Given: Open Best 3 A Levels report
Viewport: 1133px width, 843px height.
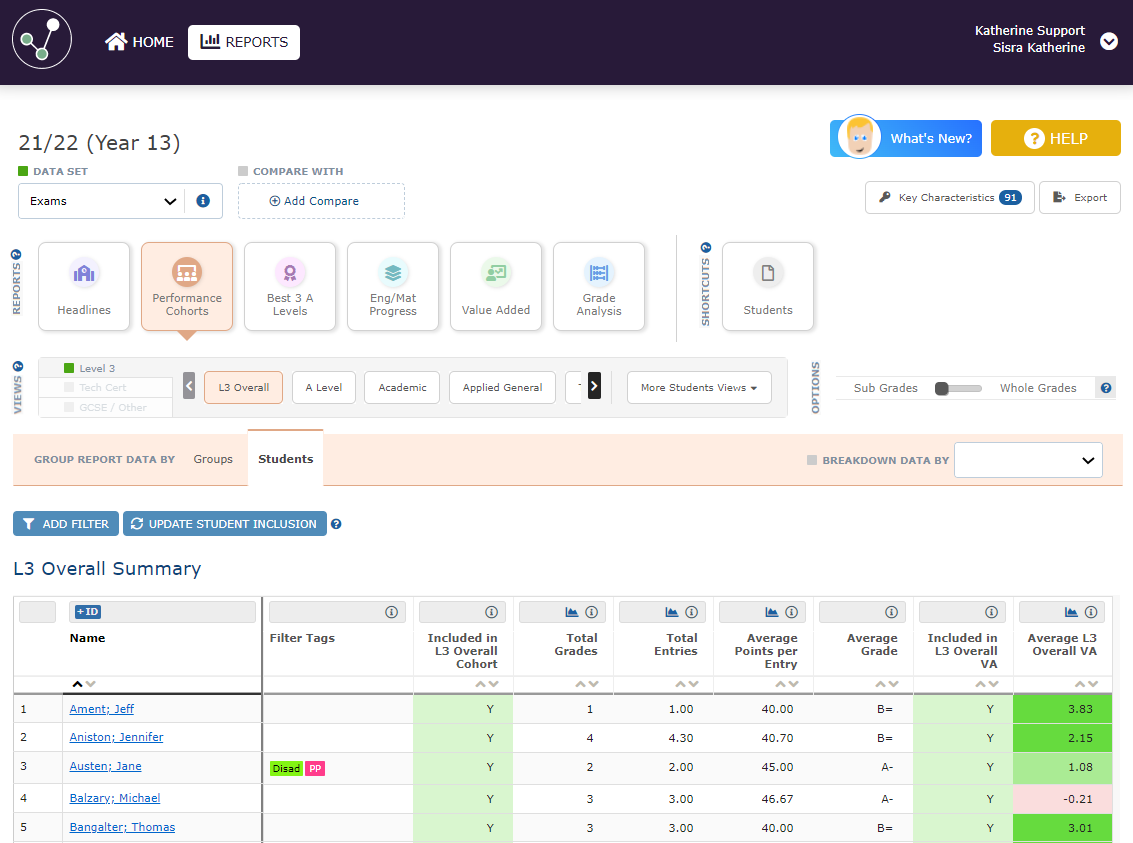Looking at the screenshot, I should click(290, 286).
